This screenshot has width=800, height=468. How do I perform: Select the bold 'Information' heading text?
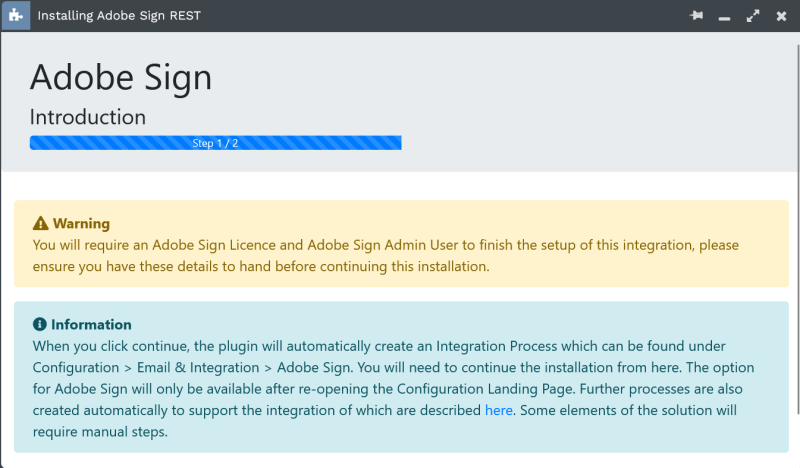coord(91,325)
